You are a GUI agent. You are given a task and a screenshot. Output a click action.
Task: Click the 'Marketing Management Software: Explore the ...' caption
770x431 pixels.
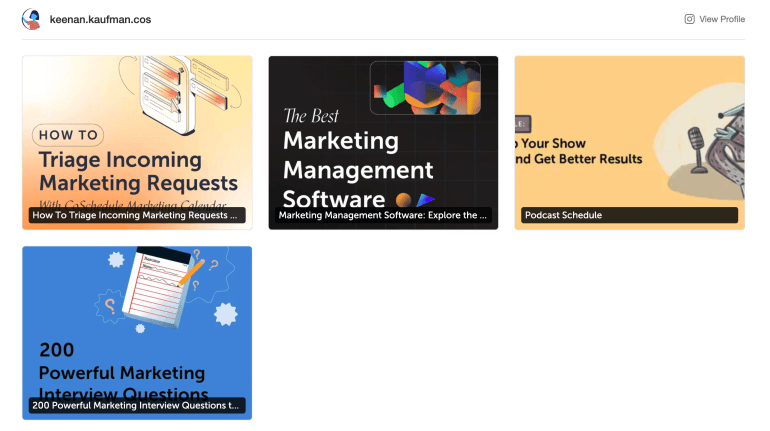(x=383, y=215)
